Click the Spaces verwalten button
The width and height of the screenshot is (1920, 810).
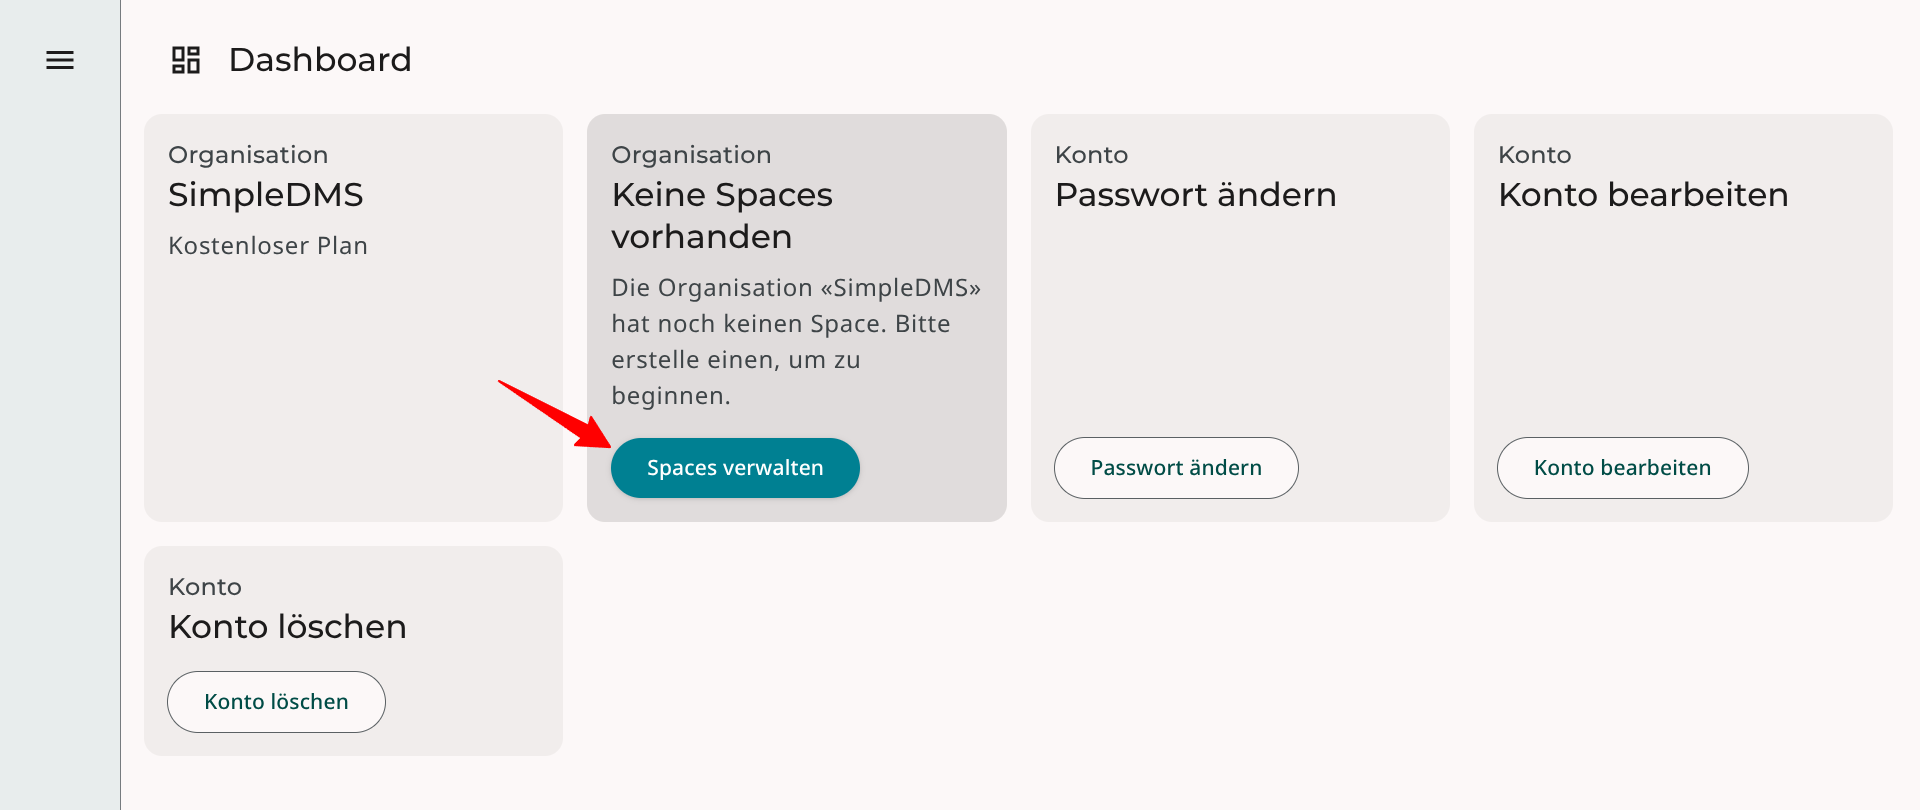click(x=735, y=468)
